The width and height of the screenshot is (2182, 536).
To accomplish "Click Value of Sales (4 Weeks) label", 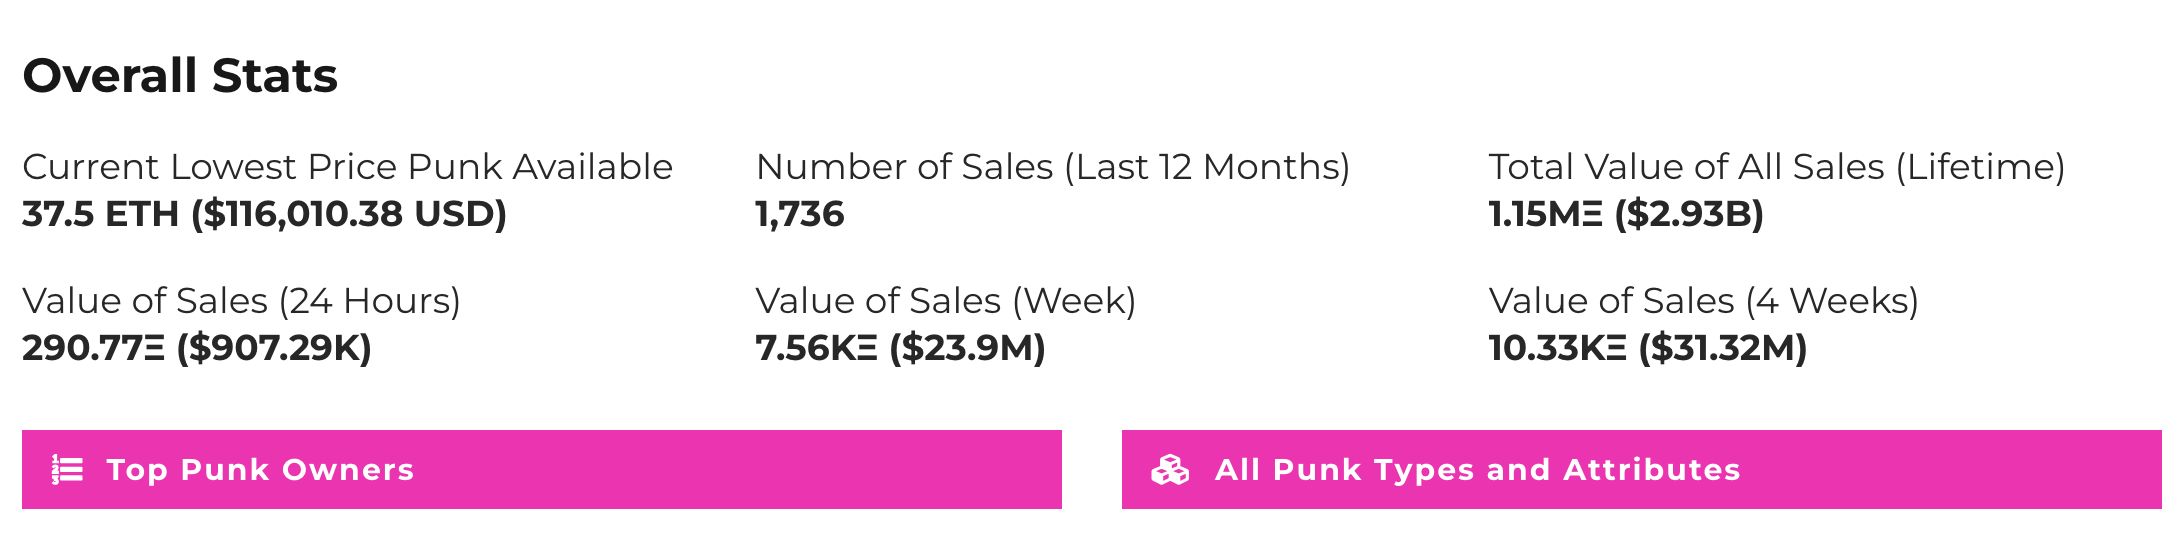I will 1704,301.
